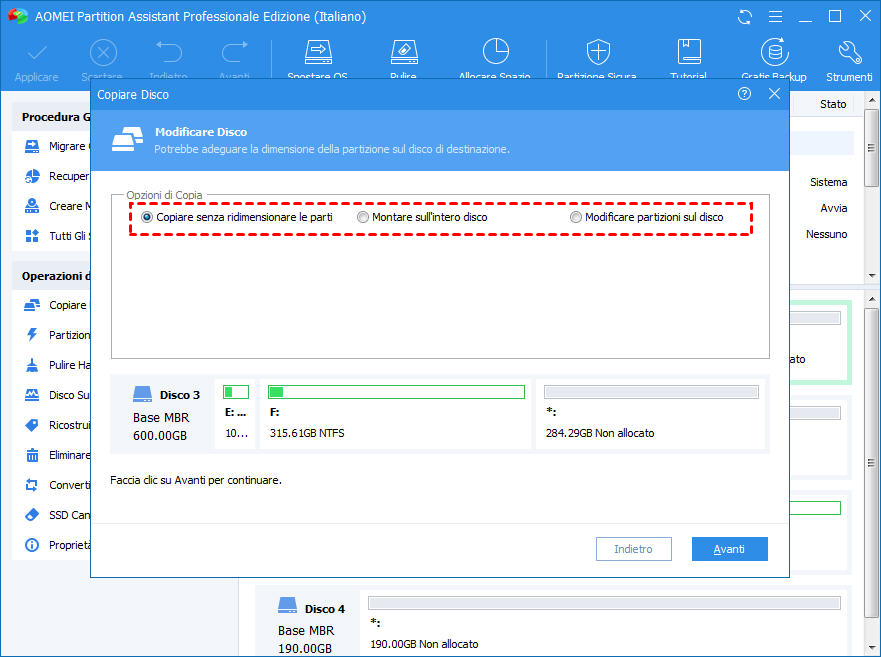
Task: Click the Stato column header
Action: pyautogui.click(x=833, y=104)
